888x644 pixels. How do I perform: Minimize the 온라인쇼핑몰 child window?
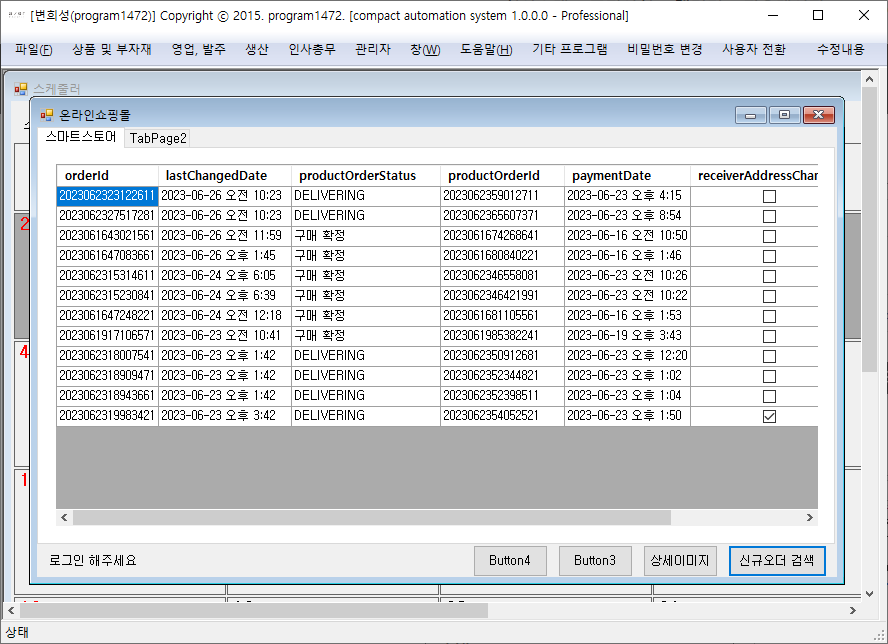pyautogui.click(x=750, y=115)
